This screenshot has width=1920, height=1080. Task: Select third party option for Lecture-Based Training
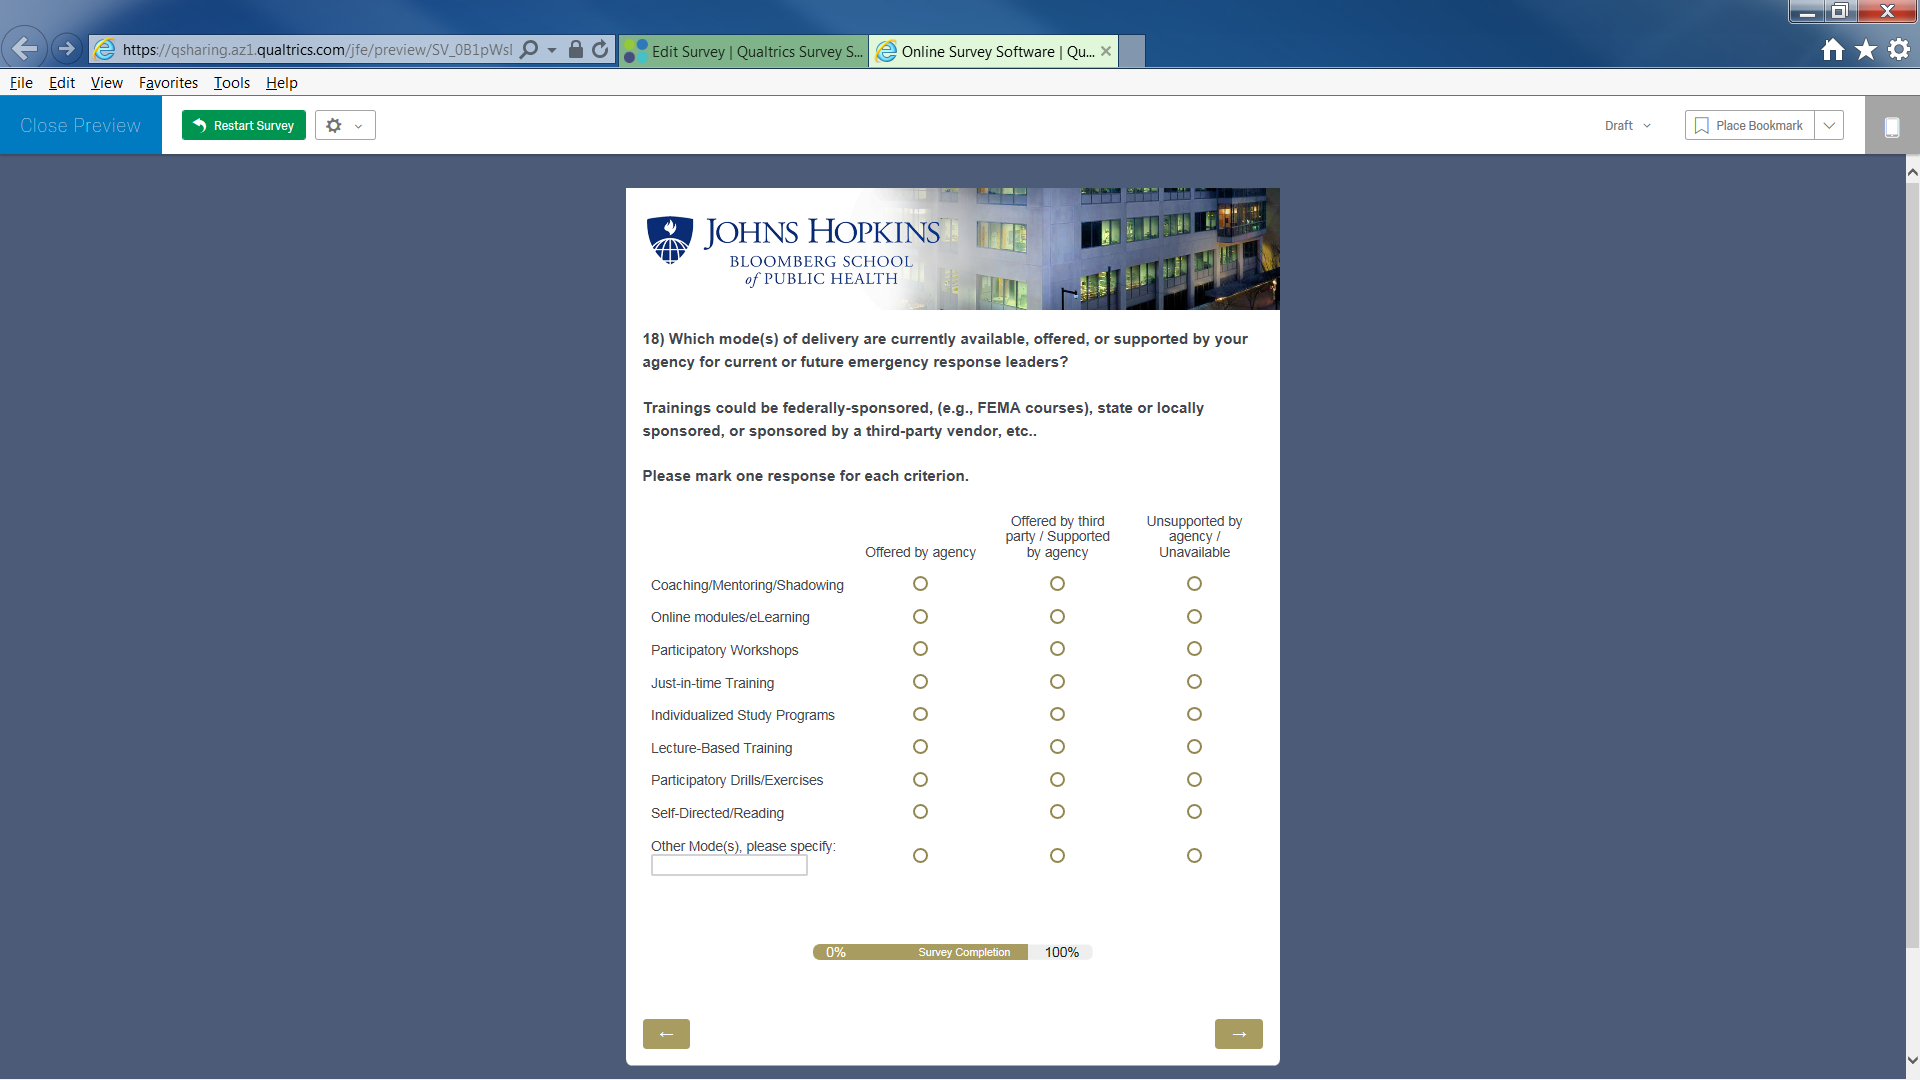click(x=1057, y=747)
